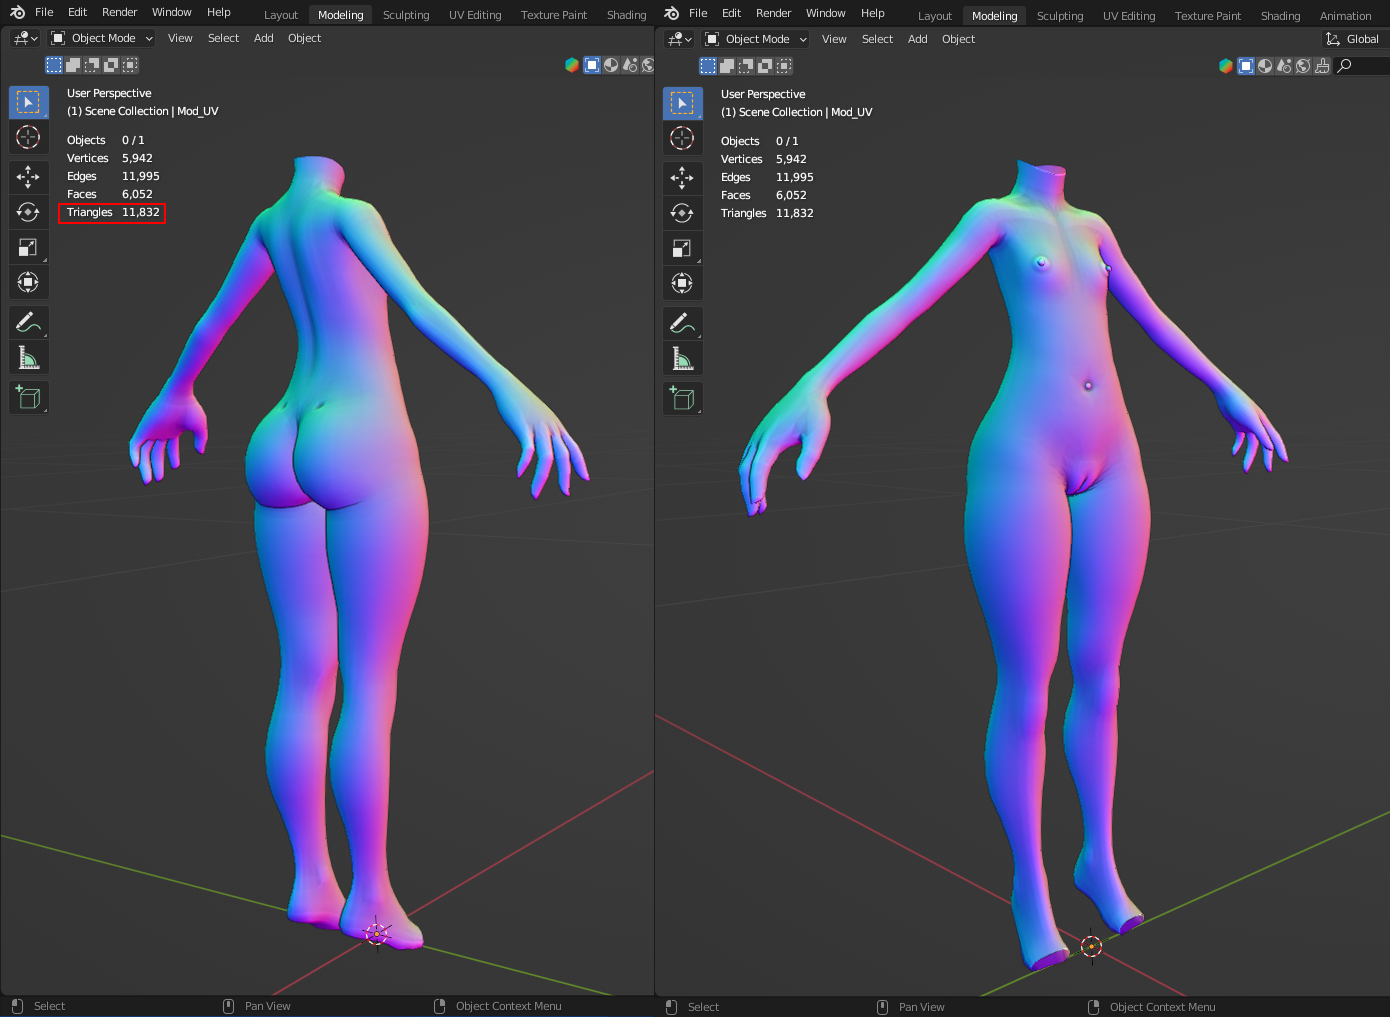Viewport: 1390px width, 1017px height.
Task: Enable Subtract selection mode in right viewport header
Action: [746, 66]
